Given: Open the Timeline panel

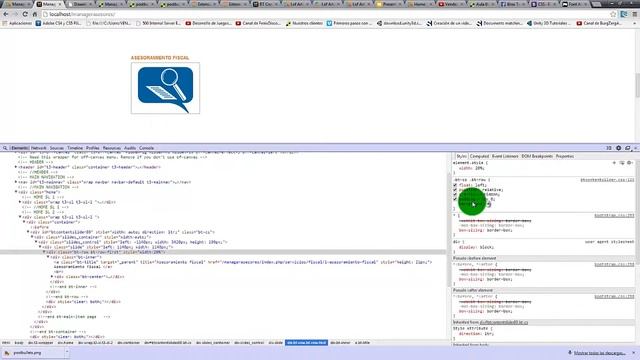Looking at the screenshot, I should tap(75, 148).
